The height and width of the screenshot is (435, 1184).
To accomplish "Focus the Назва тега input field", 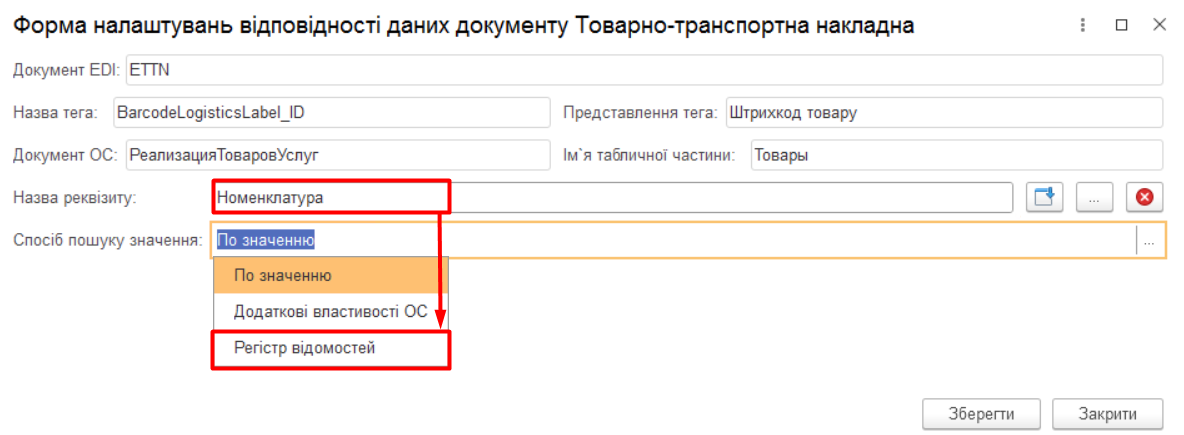I will pyautogui.click(x=330, y=113).
